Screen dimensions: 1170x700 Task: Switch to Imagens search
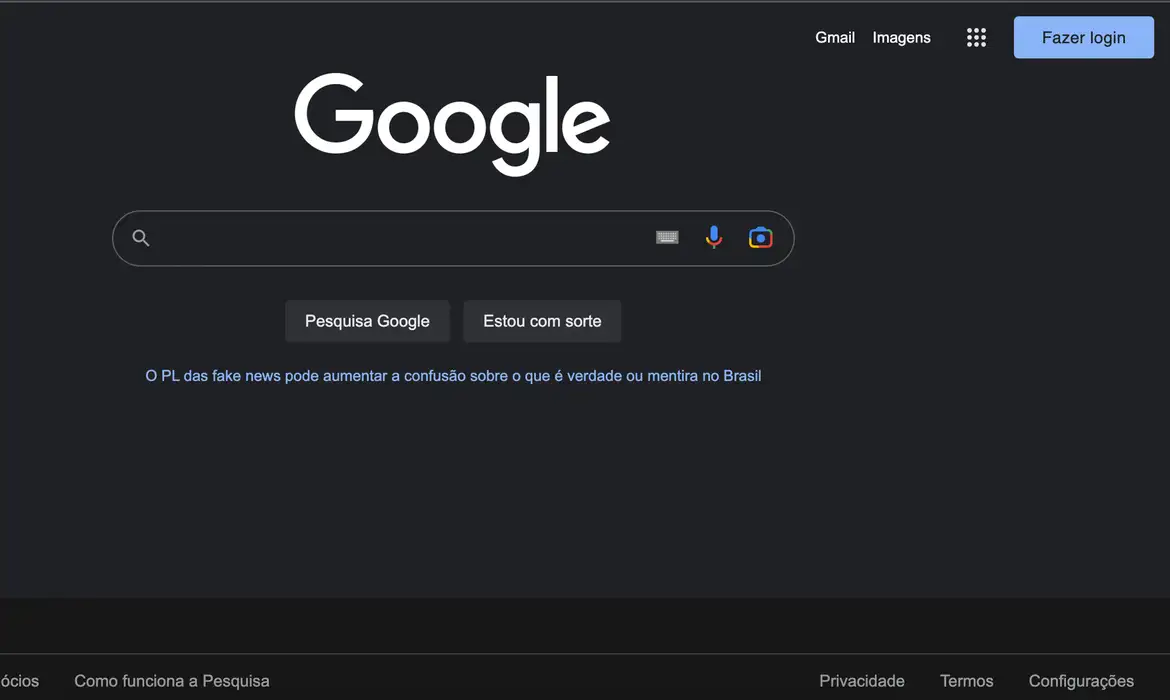pos(900,37)
